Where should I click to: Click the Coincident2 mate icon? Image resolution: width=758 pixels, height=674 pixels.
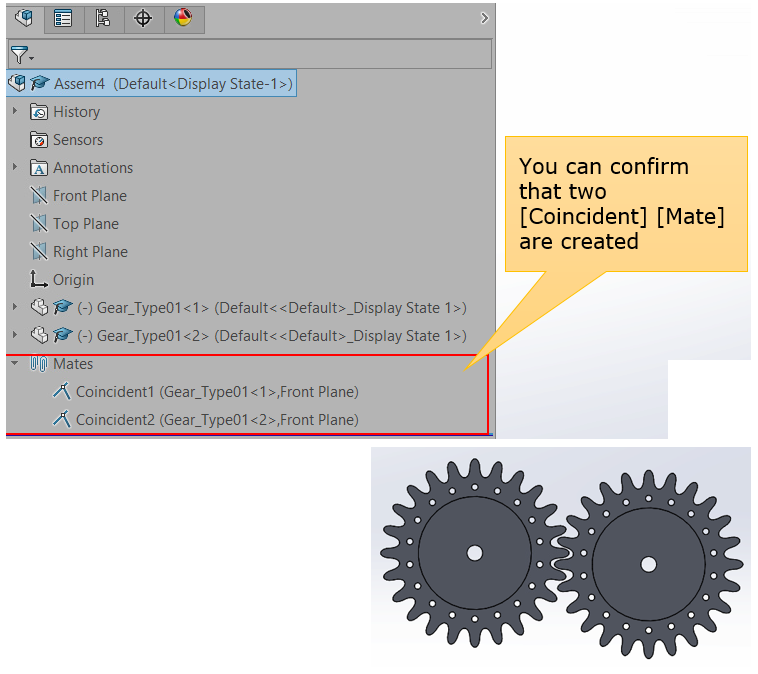pos(61,419)
